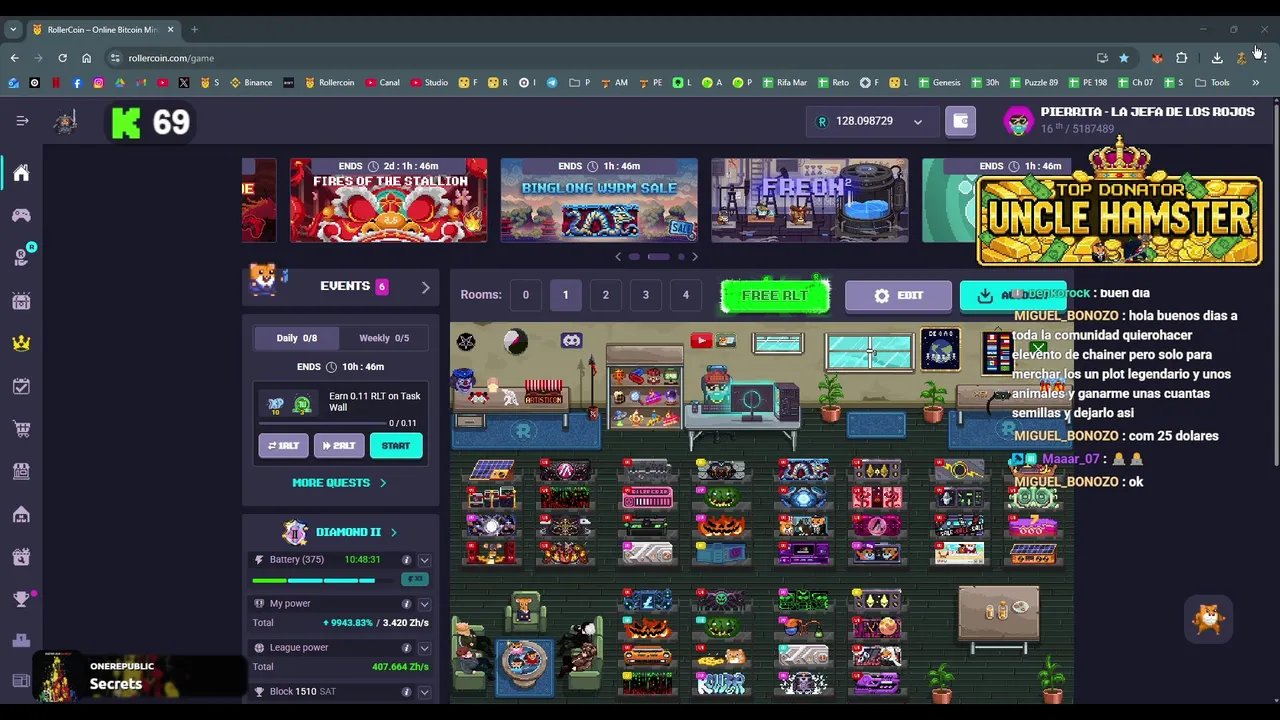
Task: Open the balance currency dropdown arrow
Action: pos(917,122)
